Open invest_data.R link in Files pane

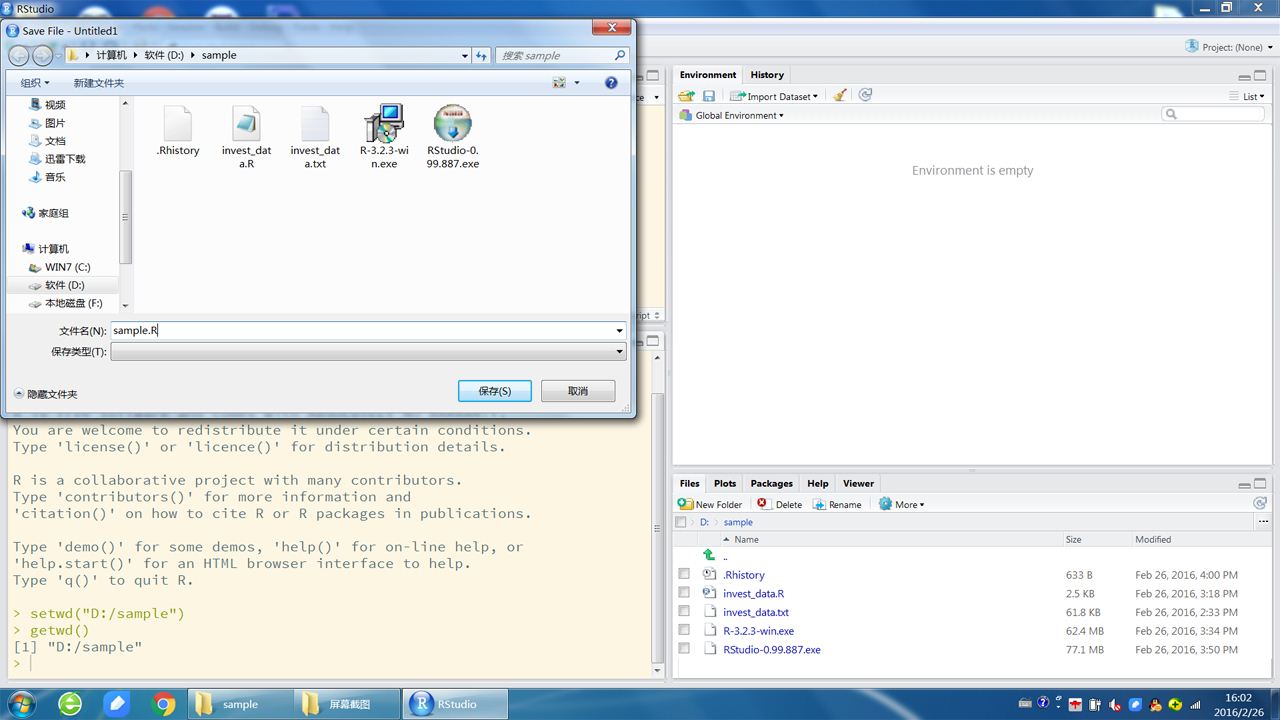pos(753,593)
